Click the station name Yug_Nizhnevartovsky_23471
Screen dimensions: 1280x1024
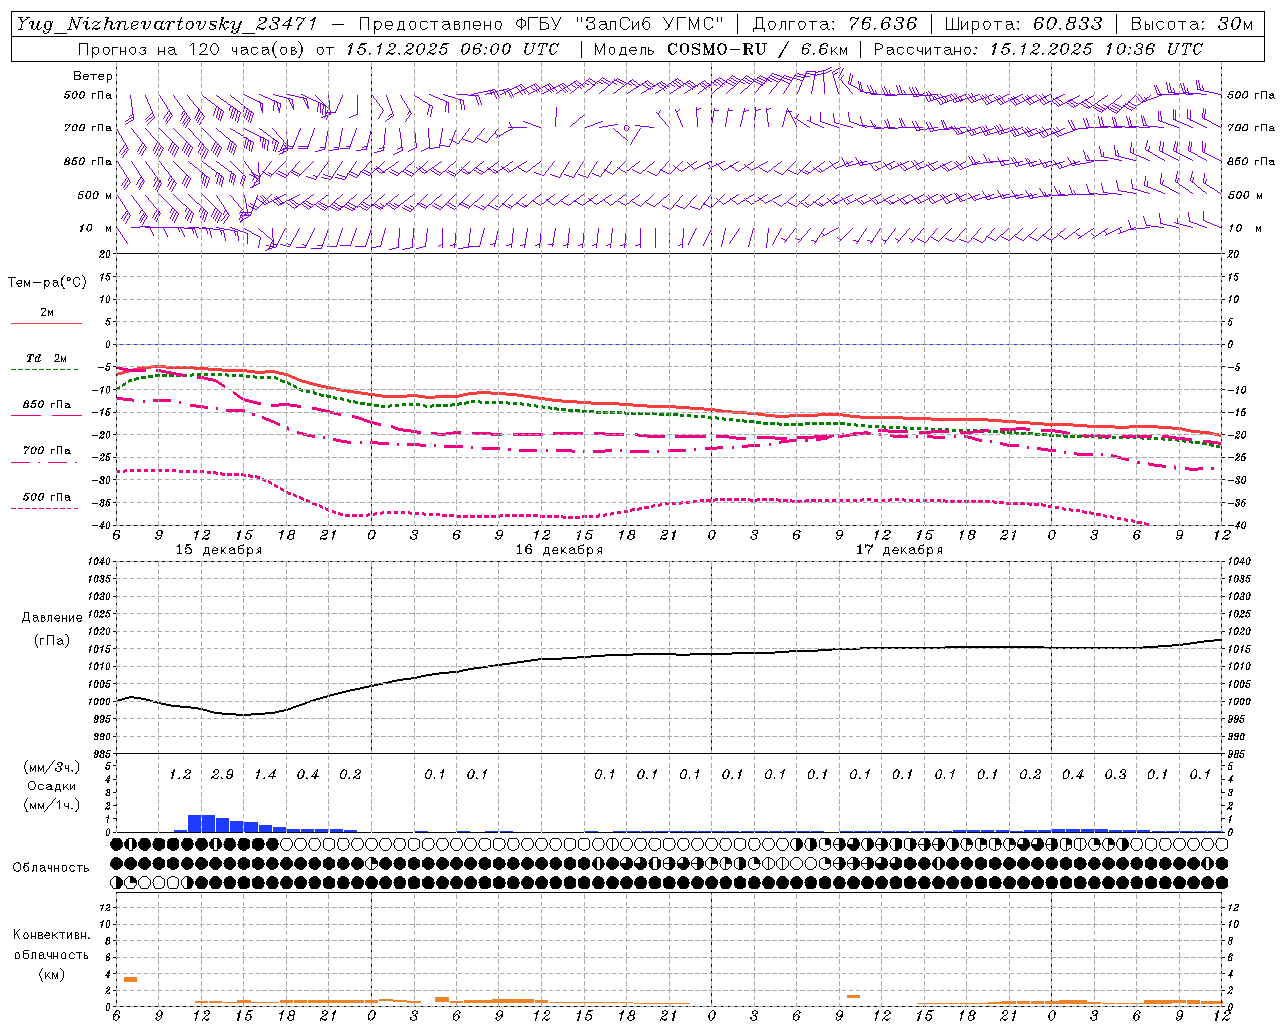pos(167,24)
